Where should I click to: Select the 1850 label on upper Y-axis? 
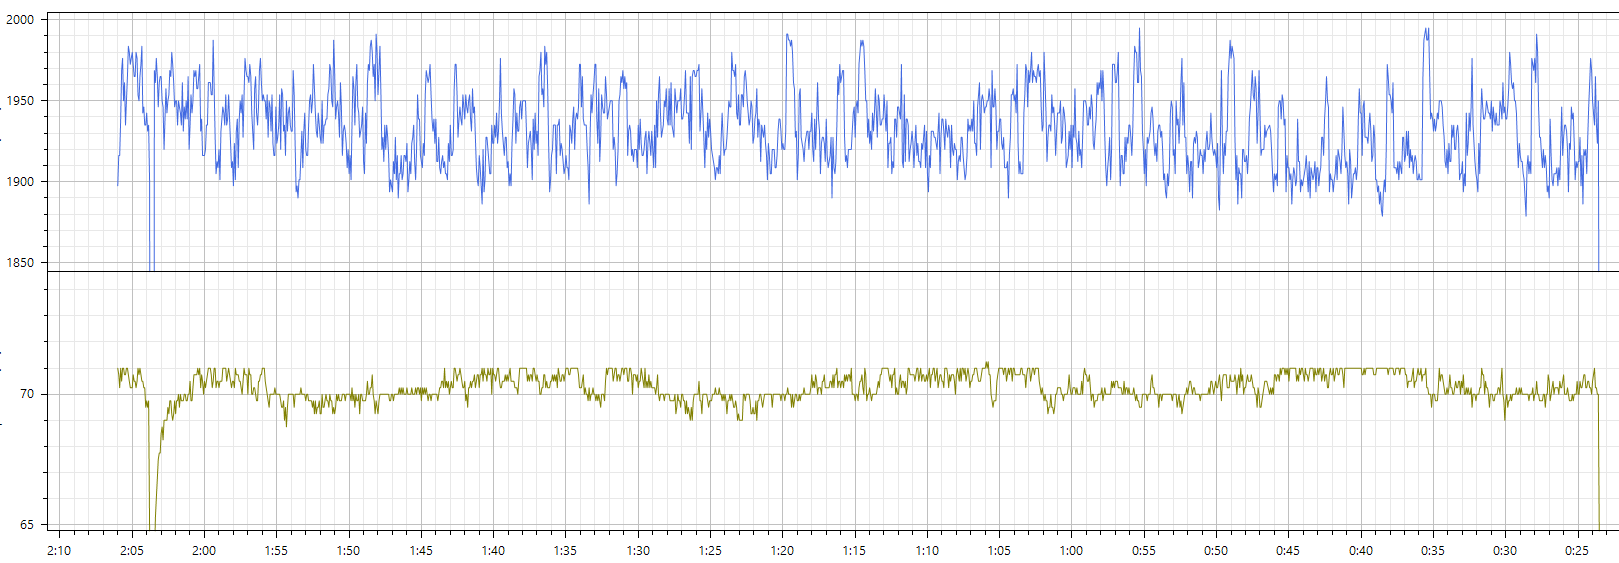click(20, 263)
